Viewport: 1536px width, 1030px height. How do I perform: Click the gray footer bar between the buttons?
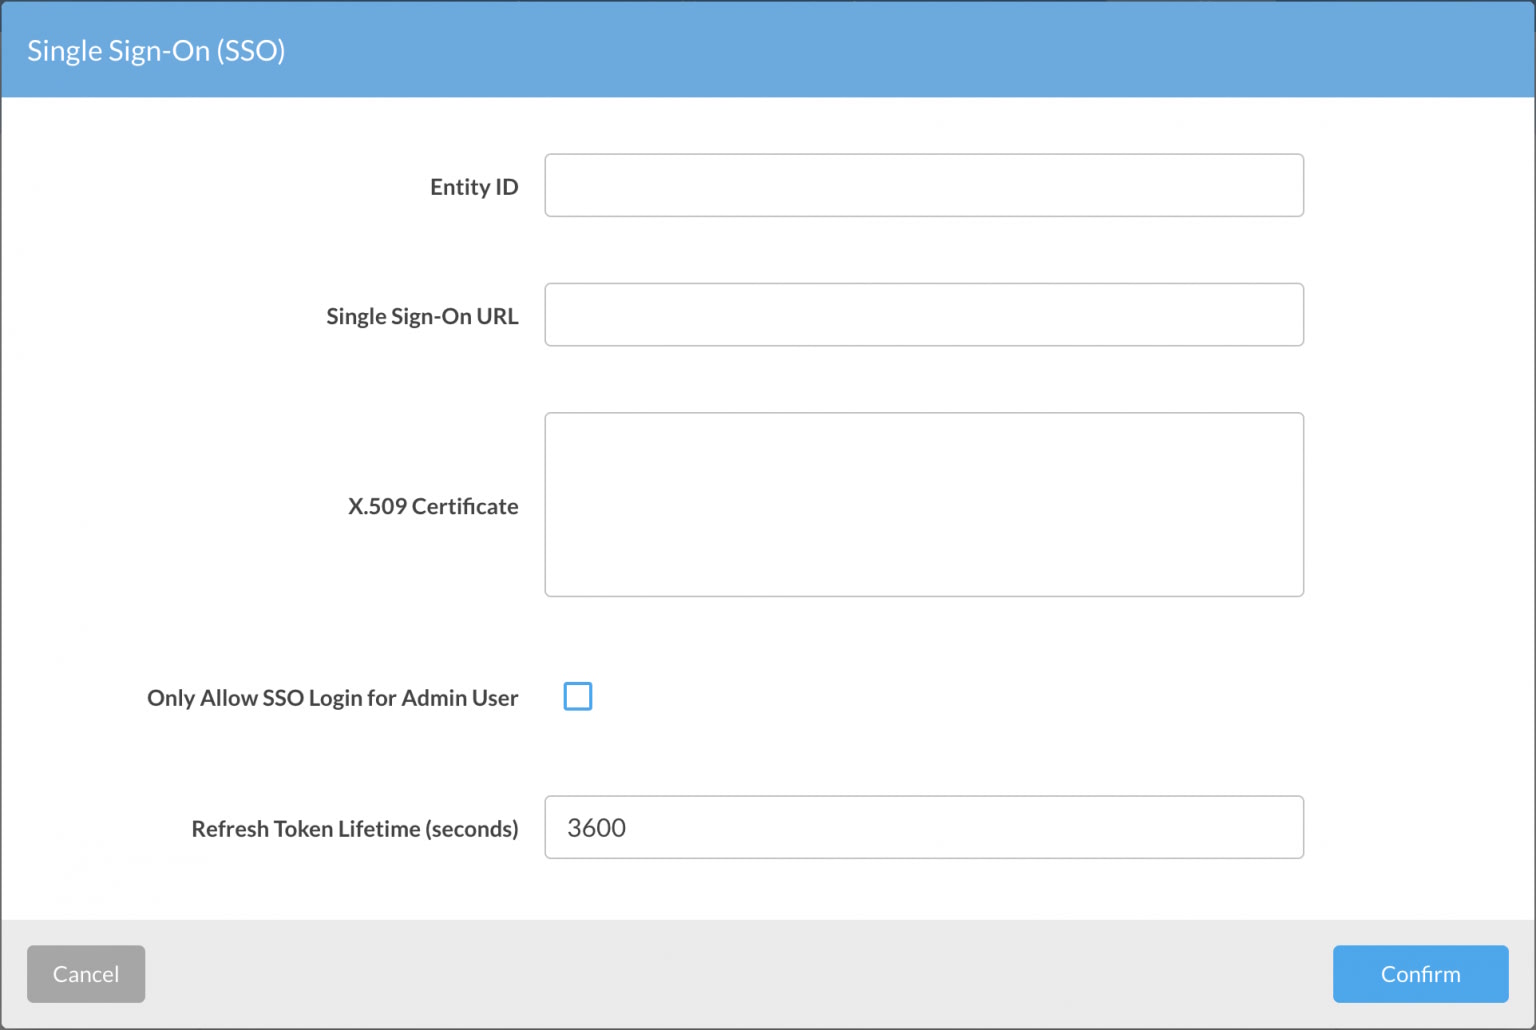point(740,974)
